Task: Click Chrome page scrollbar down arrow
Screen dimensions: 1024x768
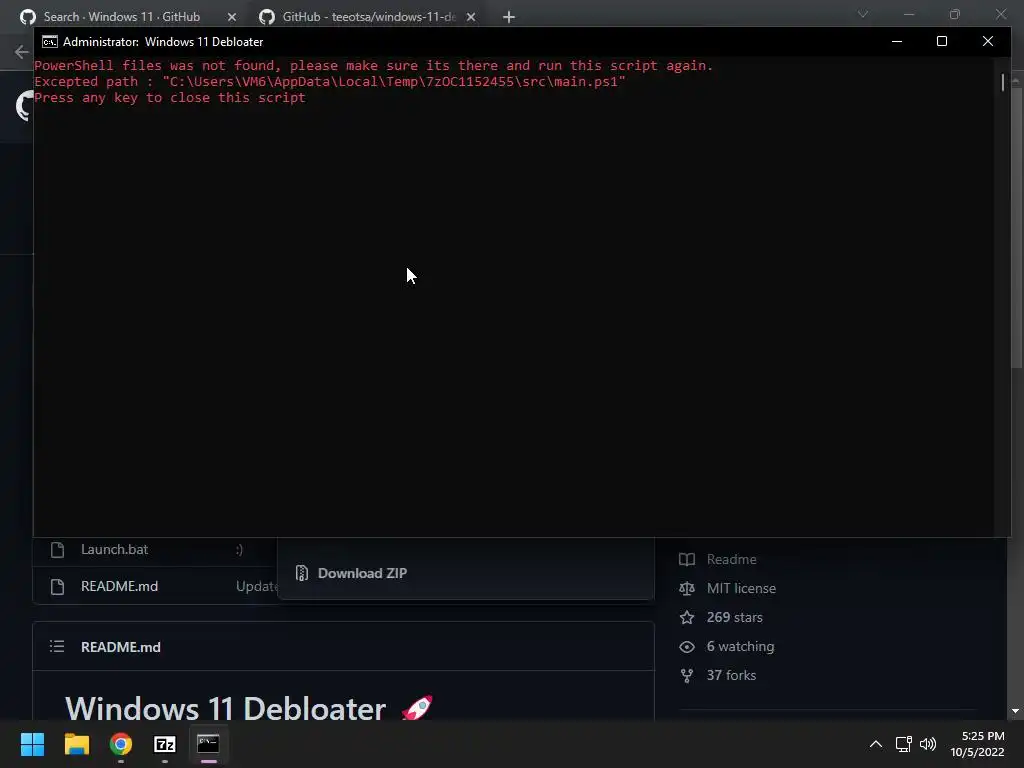Action: pos(1016,711)
